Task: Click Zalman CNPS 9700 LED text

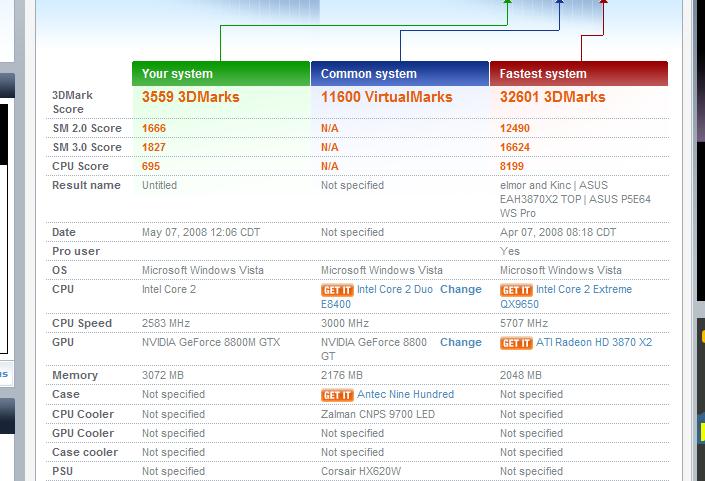Action: coord(378,414)
